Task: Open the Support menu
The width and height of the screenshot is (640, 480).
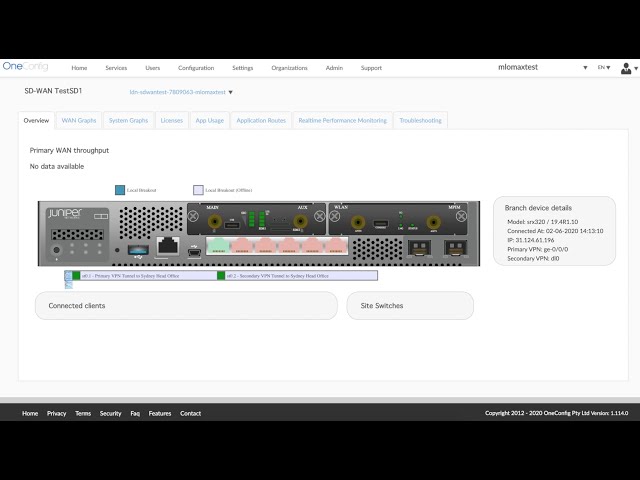Action: click(x=371, y=68)
